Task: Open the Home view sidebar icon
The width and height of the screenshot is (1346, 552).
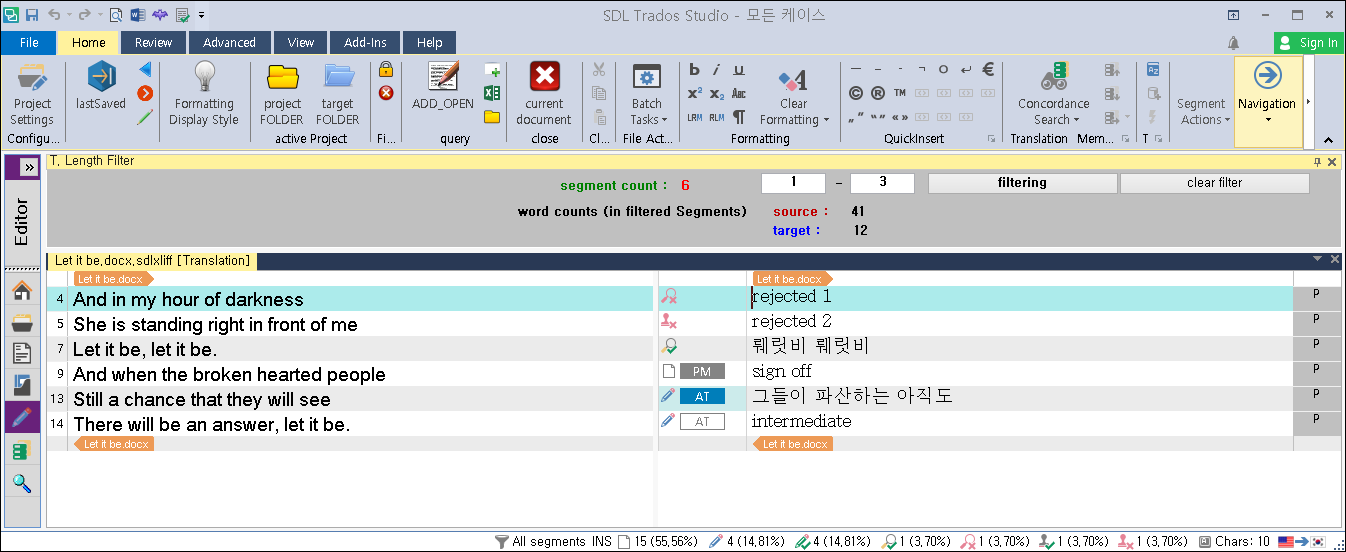Action: coord(22,291)
